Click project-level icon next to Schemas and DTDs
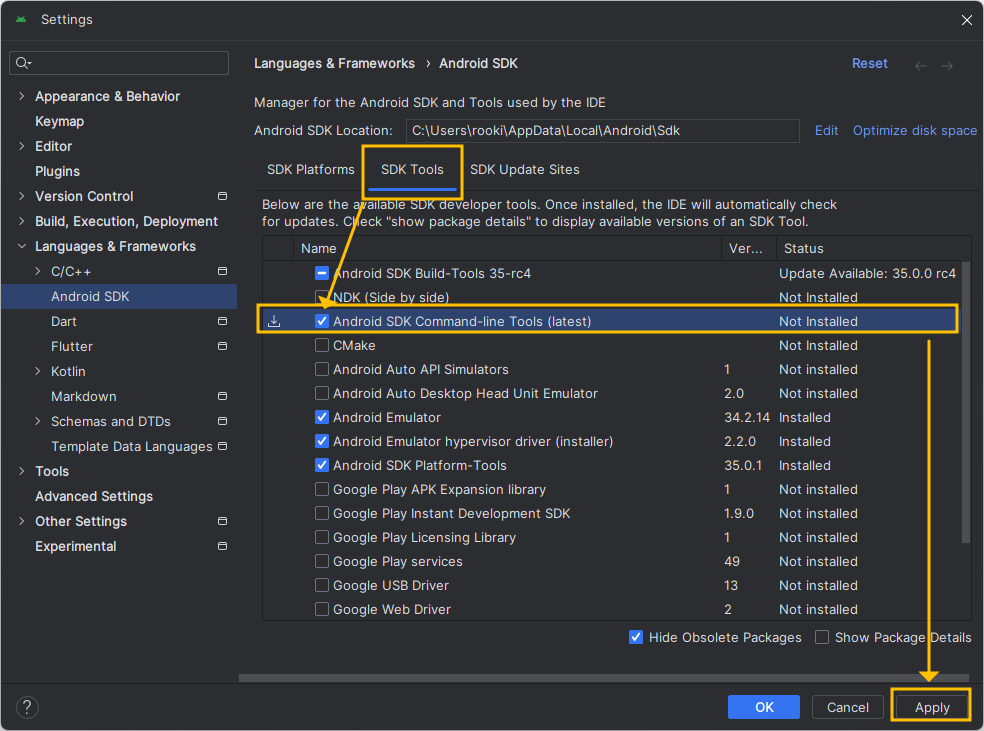The height and width of the screenshot is (731, 984). (x=222, y=421)
